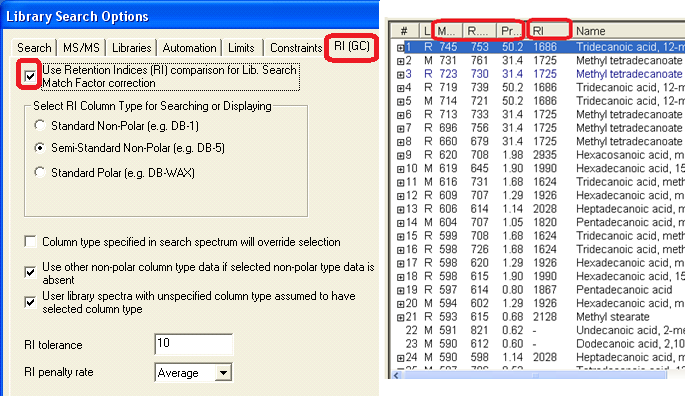Expand hit 24 Heptadecanoic acid row
The image size is (691, 396).
click(x=400, y=358)
